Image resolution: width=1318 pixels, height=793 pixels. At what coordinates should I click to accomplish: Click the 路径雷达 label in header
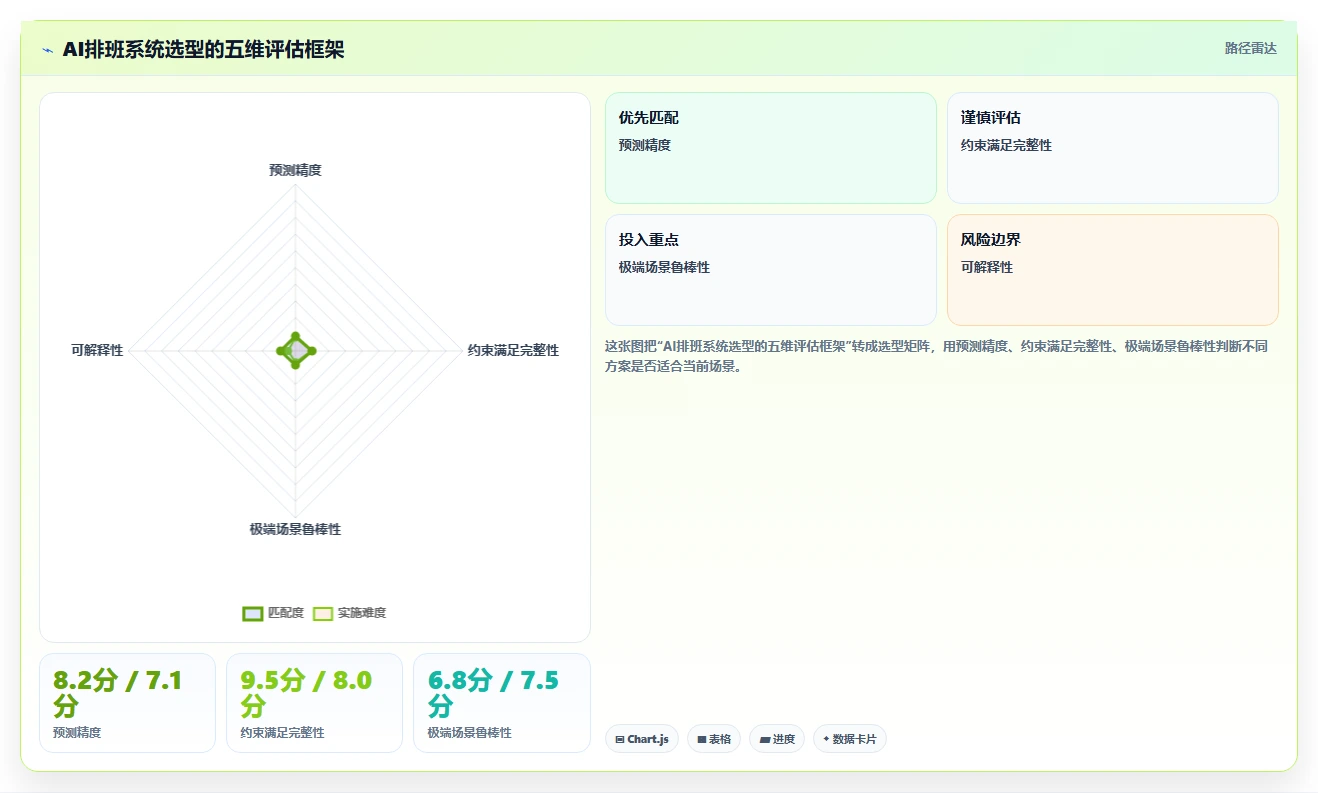(x=1251, y=48)
